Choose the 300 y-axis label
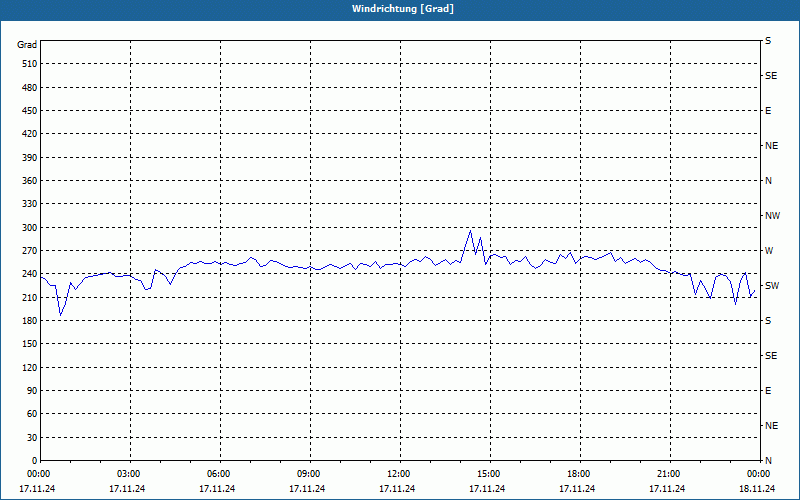The image size is (800, 500). (30, 228)
